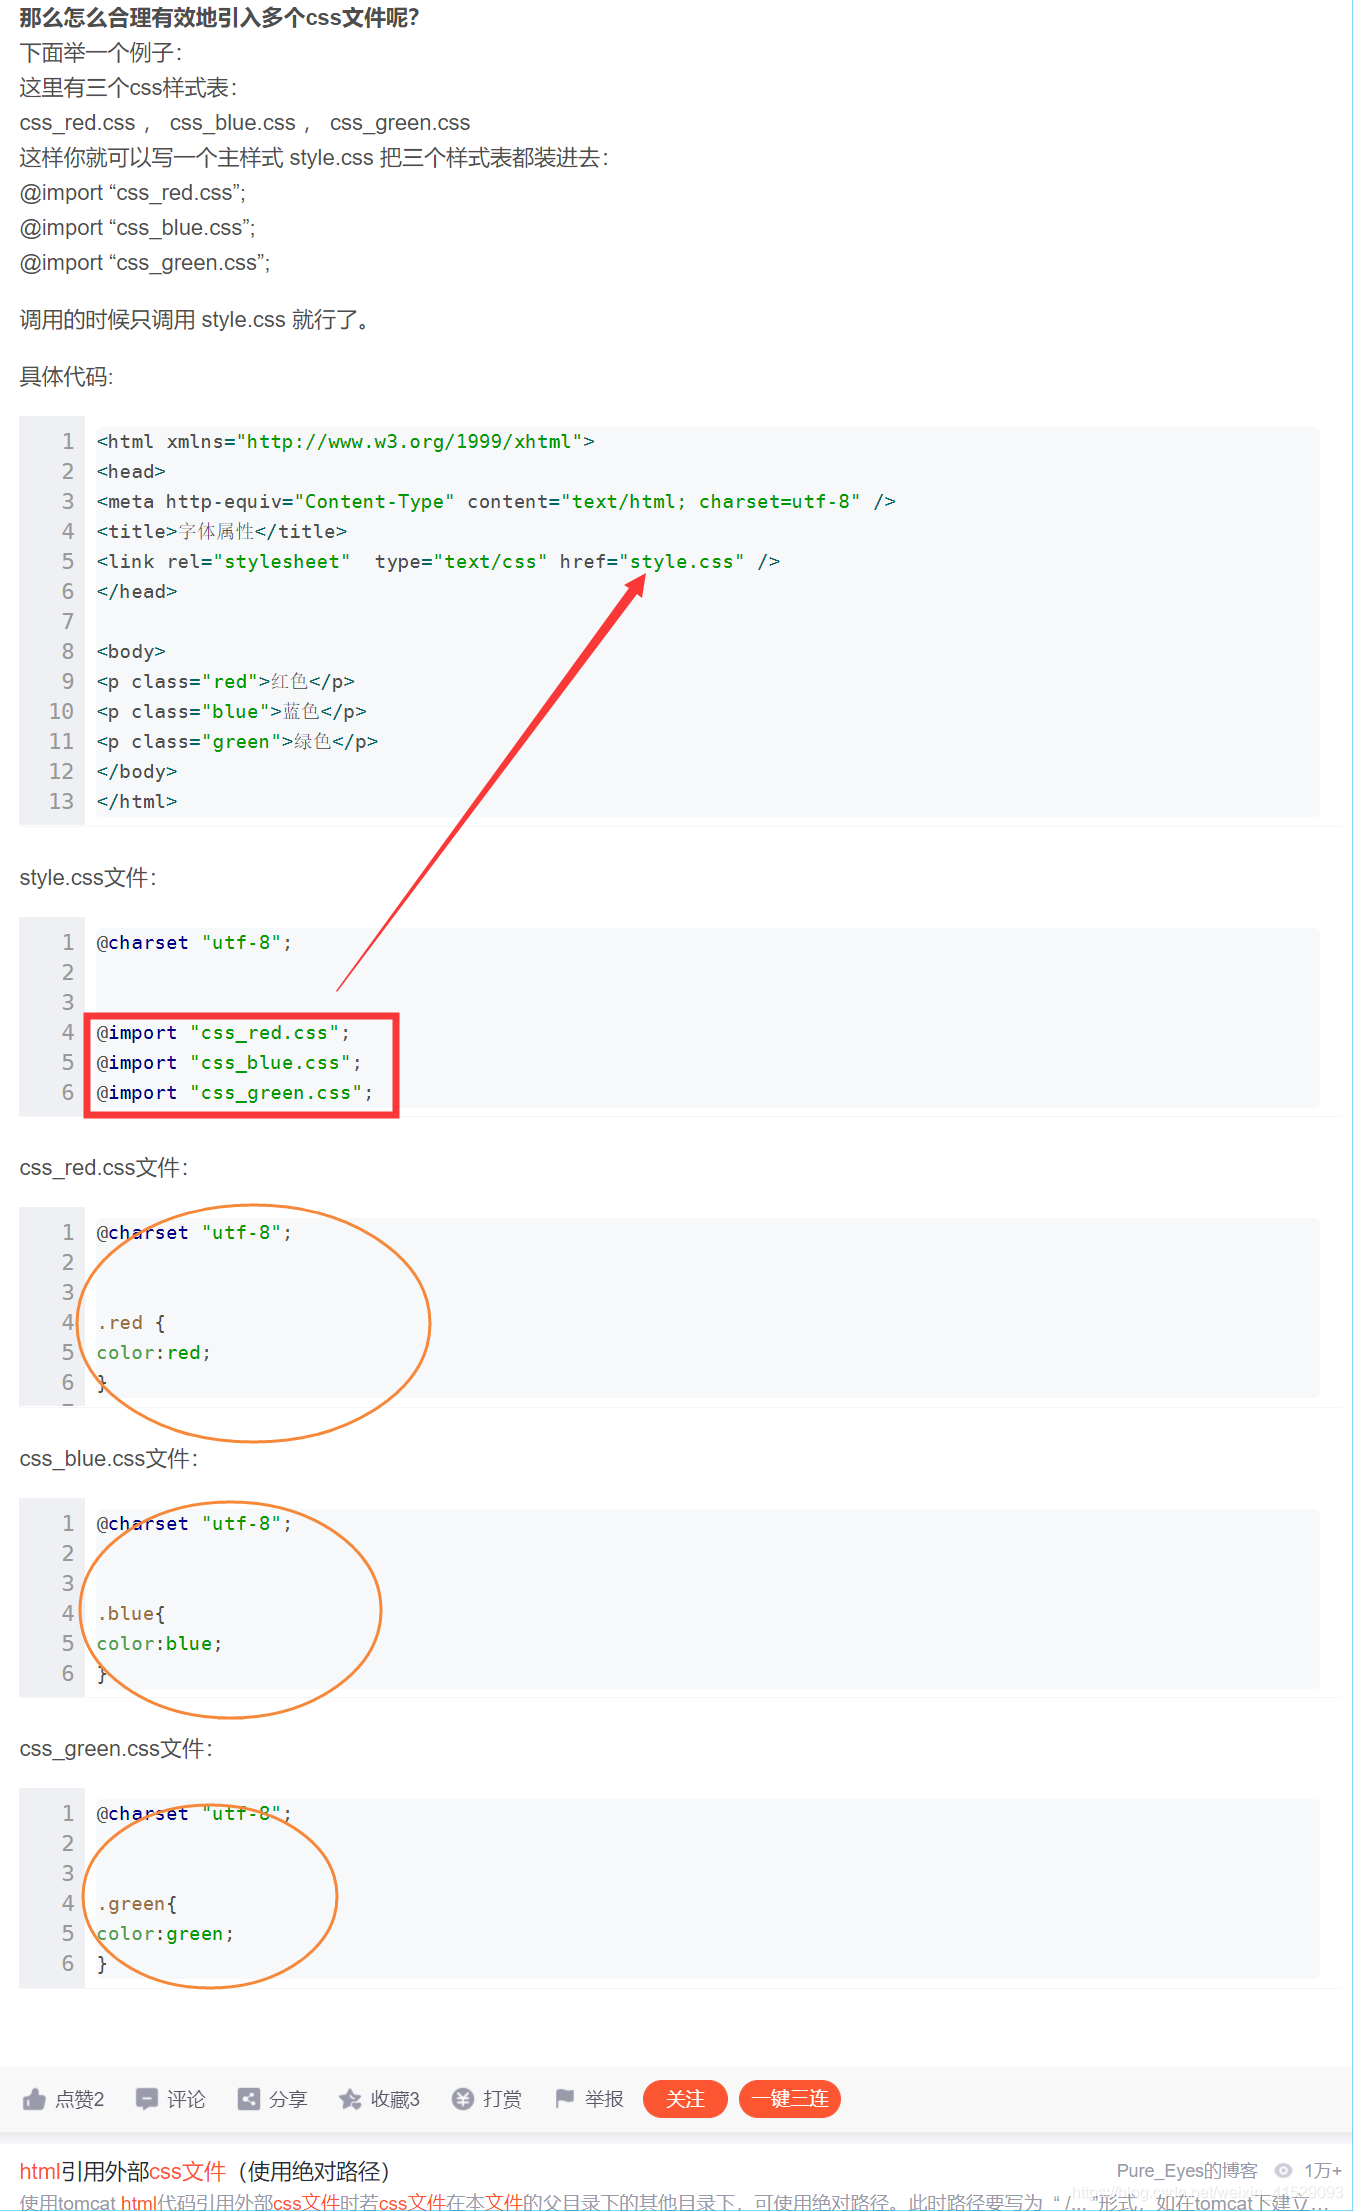Click the css_red.css文件: label
1353x2211 pixels.
click(x=104, y=1168)
